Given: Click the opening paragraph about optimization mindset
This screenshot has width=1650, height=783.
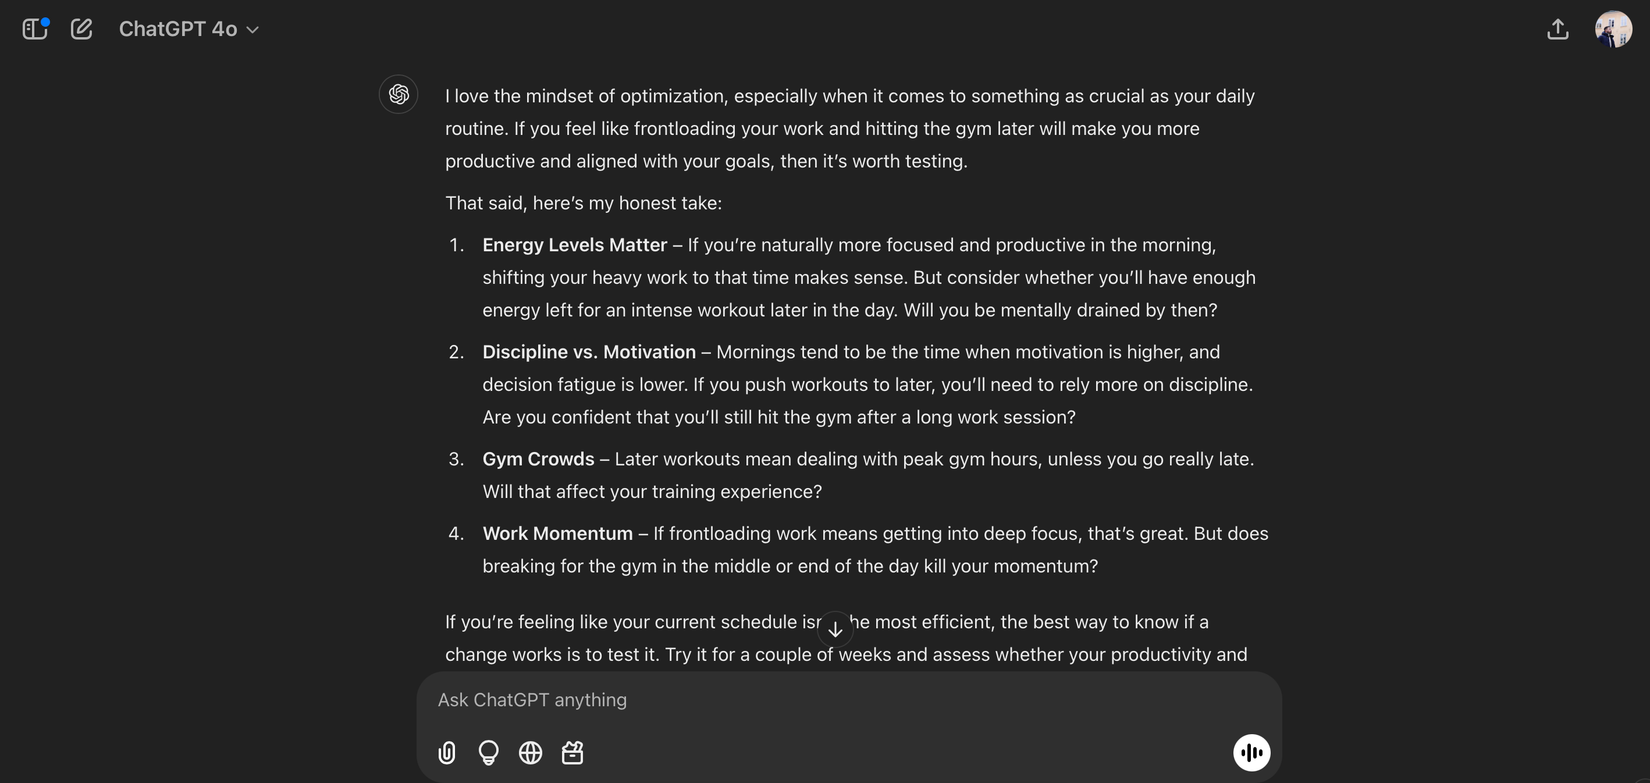Looking at the screenshot, I should pyautogui.click(x=849, y=128).
